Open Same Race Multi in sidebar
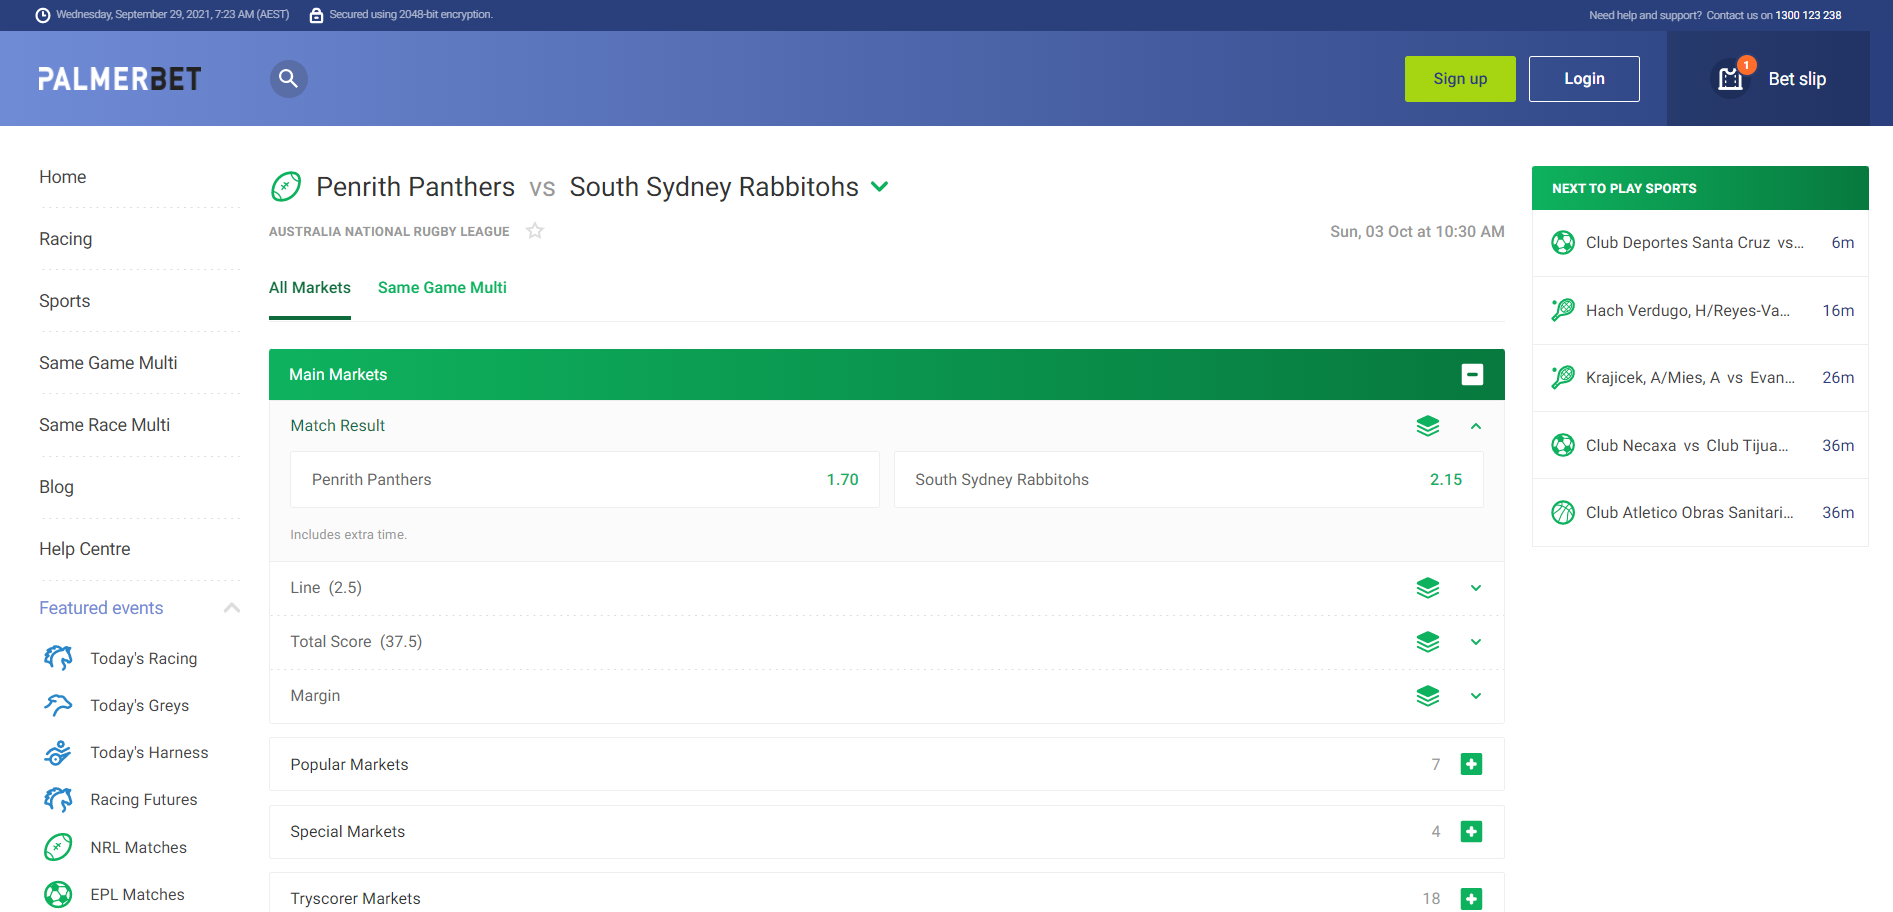This screenshot has width=1893, height=912. point(105,425)
